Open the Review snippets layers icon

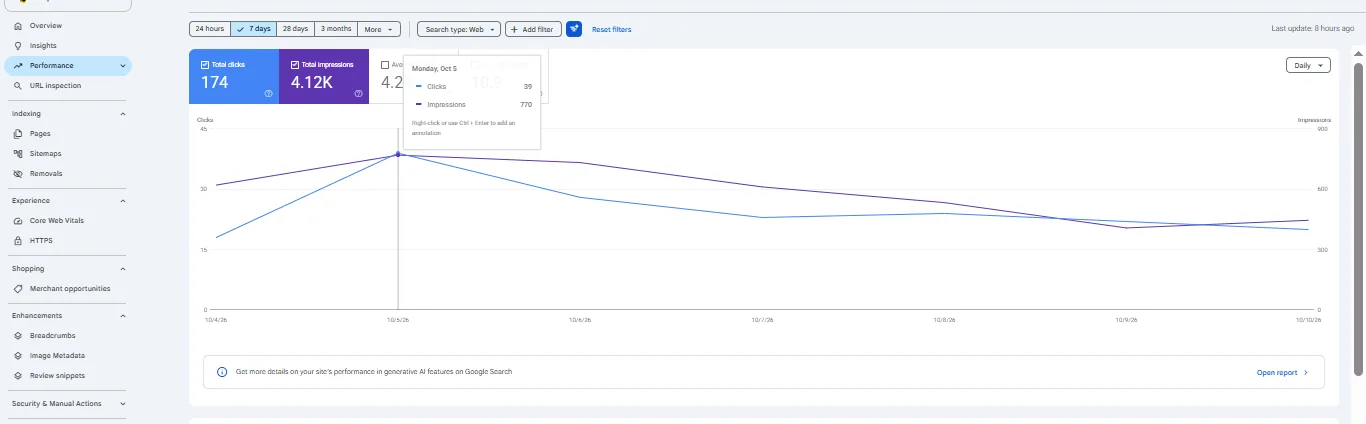tap(19, 375)
